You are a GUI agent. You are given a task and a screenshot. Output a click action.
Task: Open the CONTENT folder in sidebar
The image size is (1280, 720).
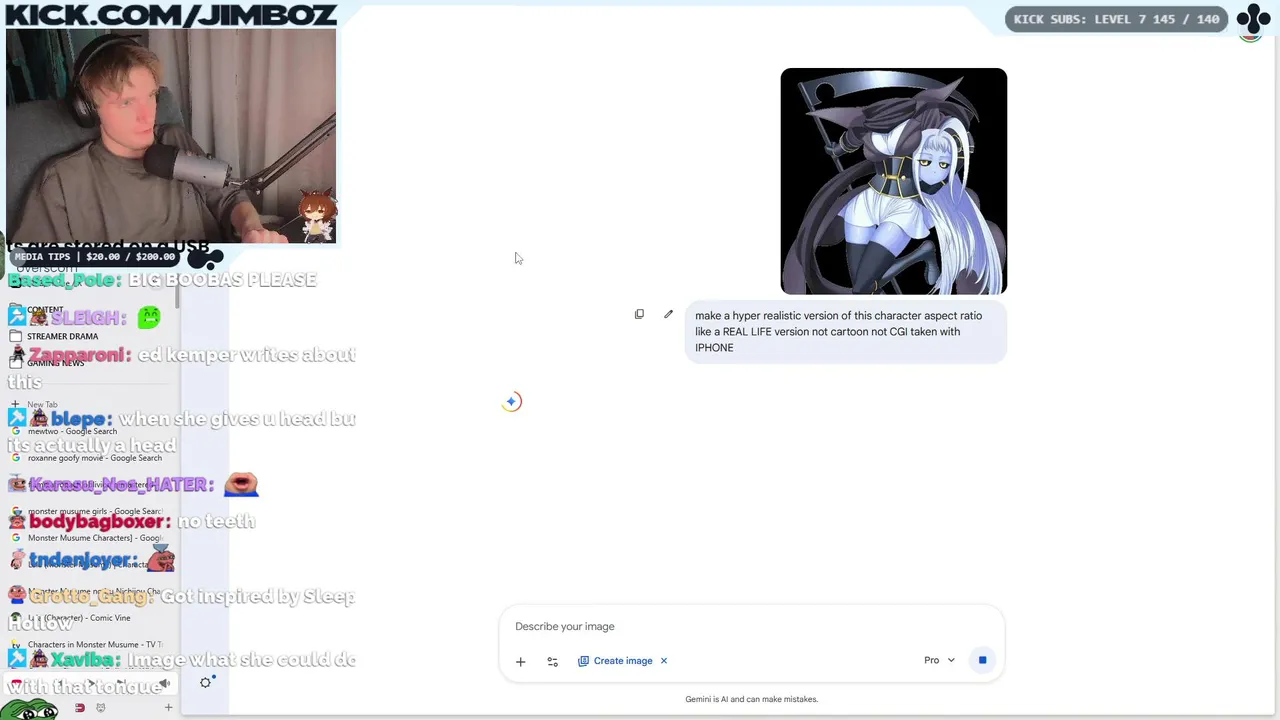(45, 310)
